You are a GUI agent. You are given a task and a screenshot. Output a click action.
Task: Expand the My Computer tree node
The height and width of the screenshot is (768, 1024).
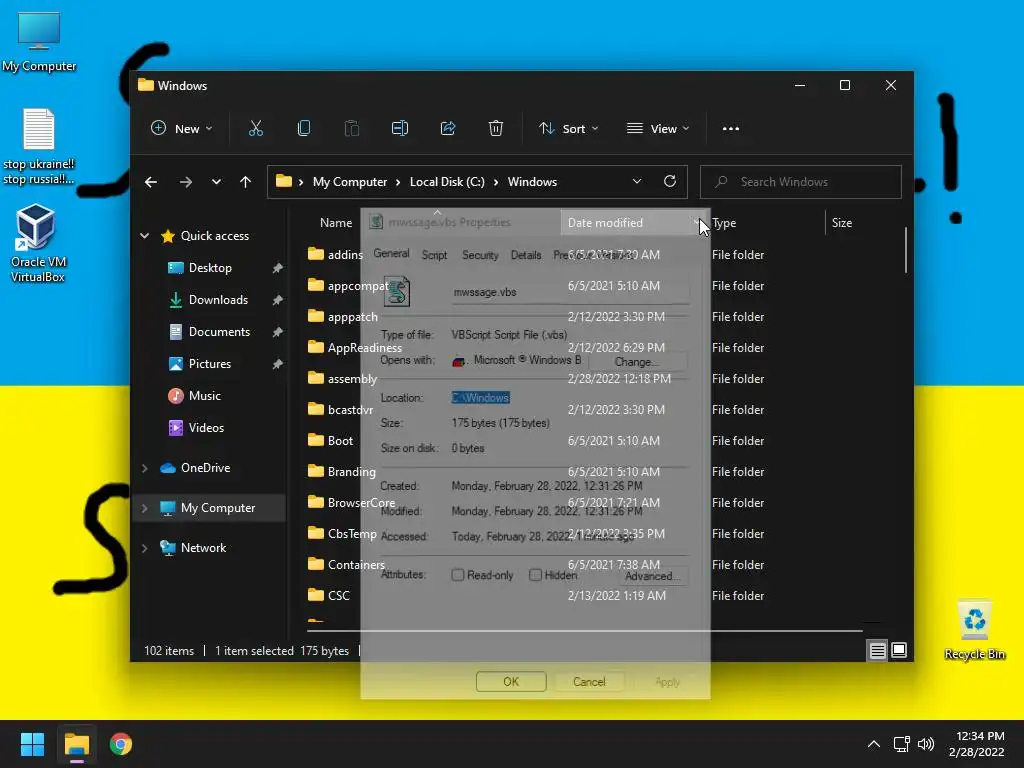click(x=144, y=508)
